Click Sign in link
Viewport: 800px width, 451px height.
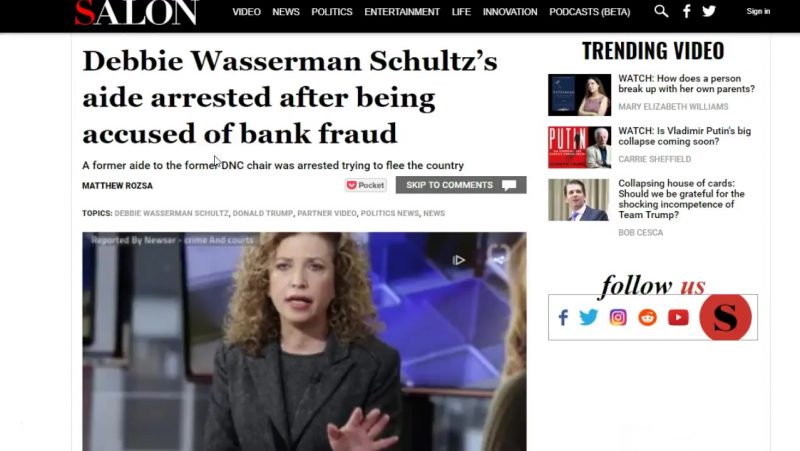point(758,11)
